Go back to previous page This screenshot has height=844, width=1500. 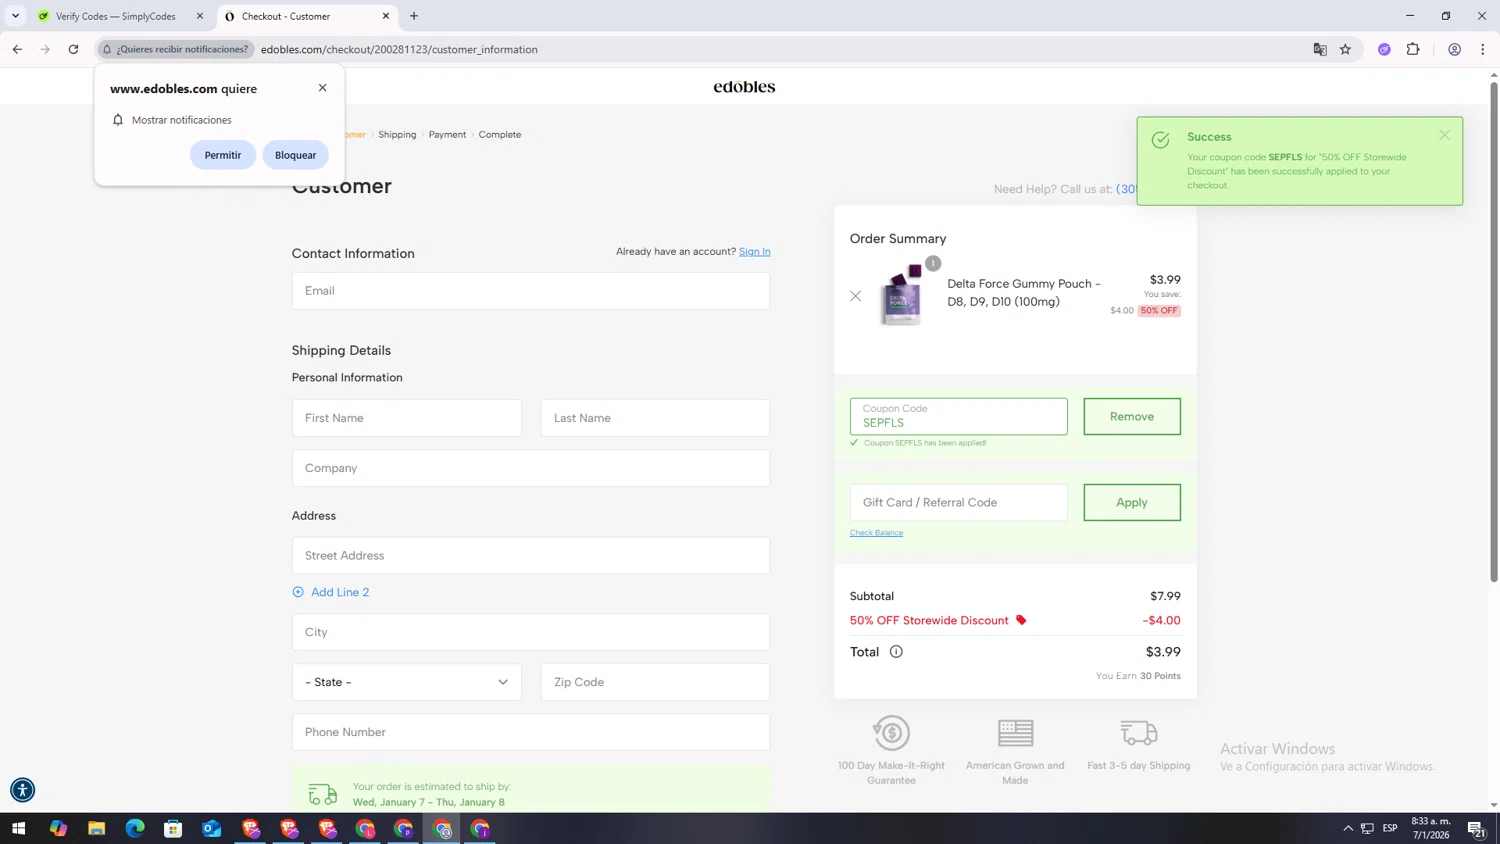17,49
